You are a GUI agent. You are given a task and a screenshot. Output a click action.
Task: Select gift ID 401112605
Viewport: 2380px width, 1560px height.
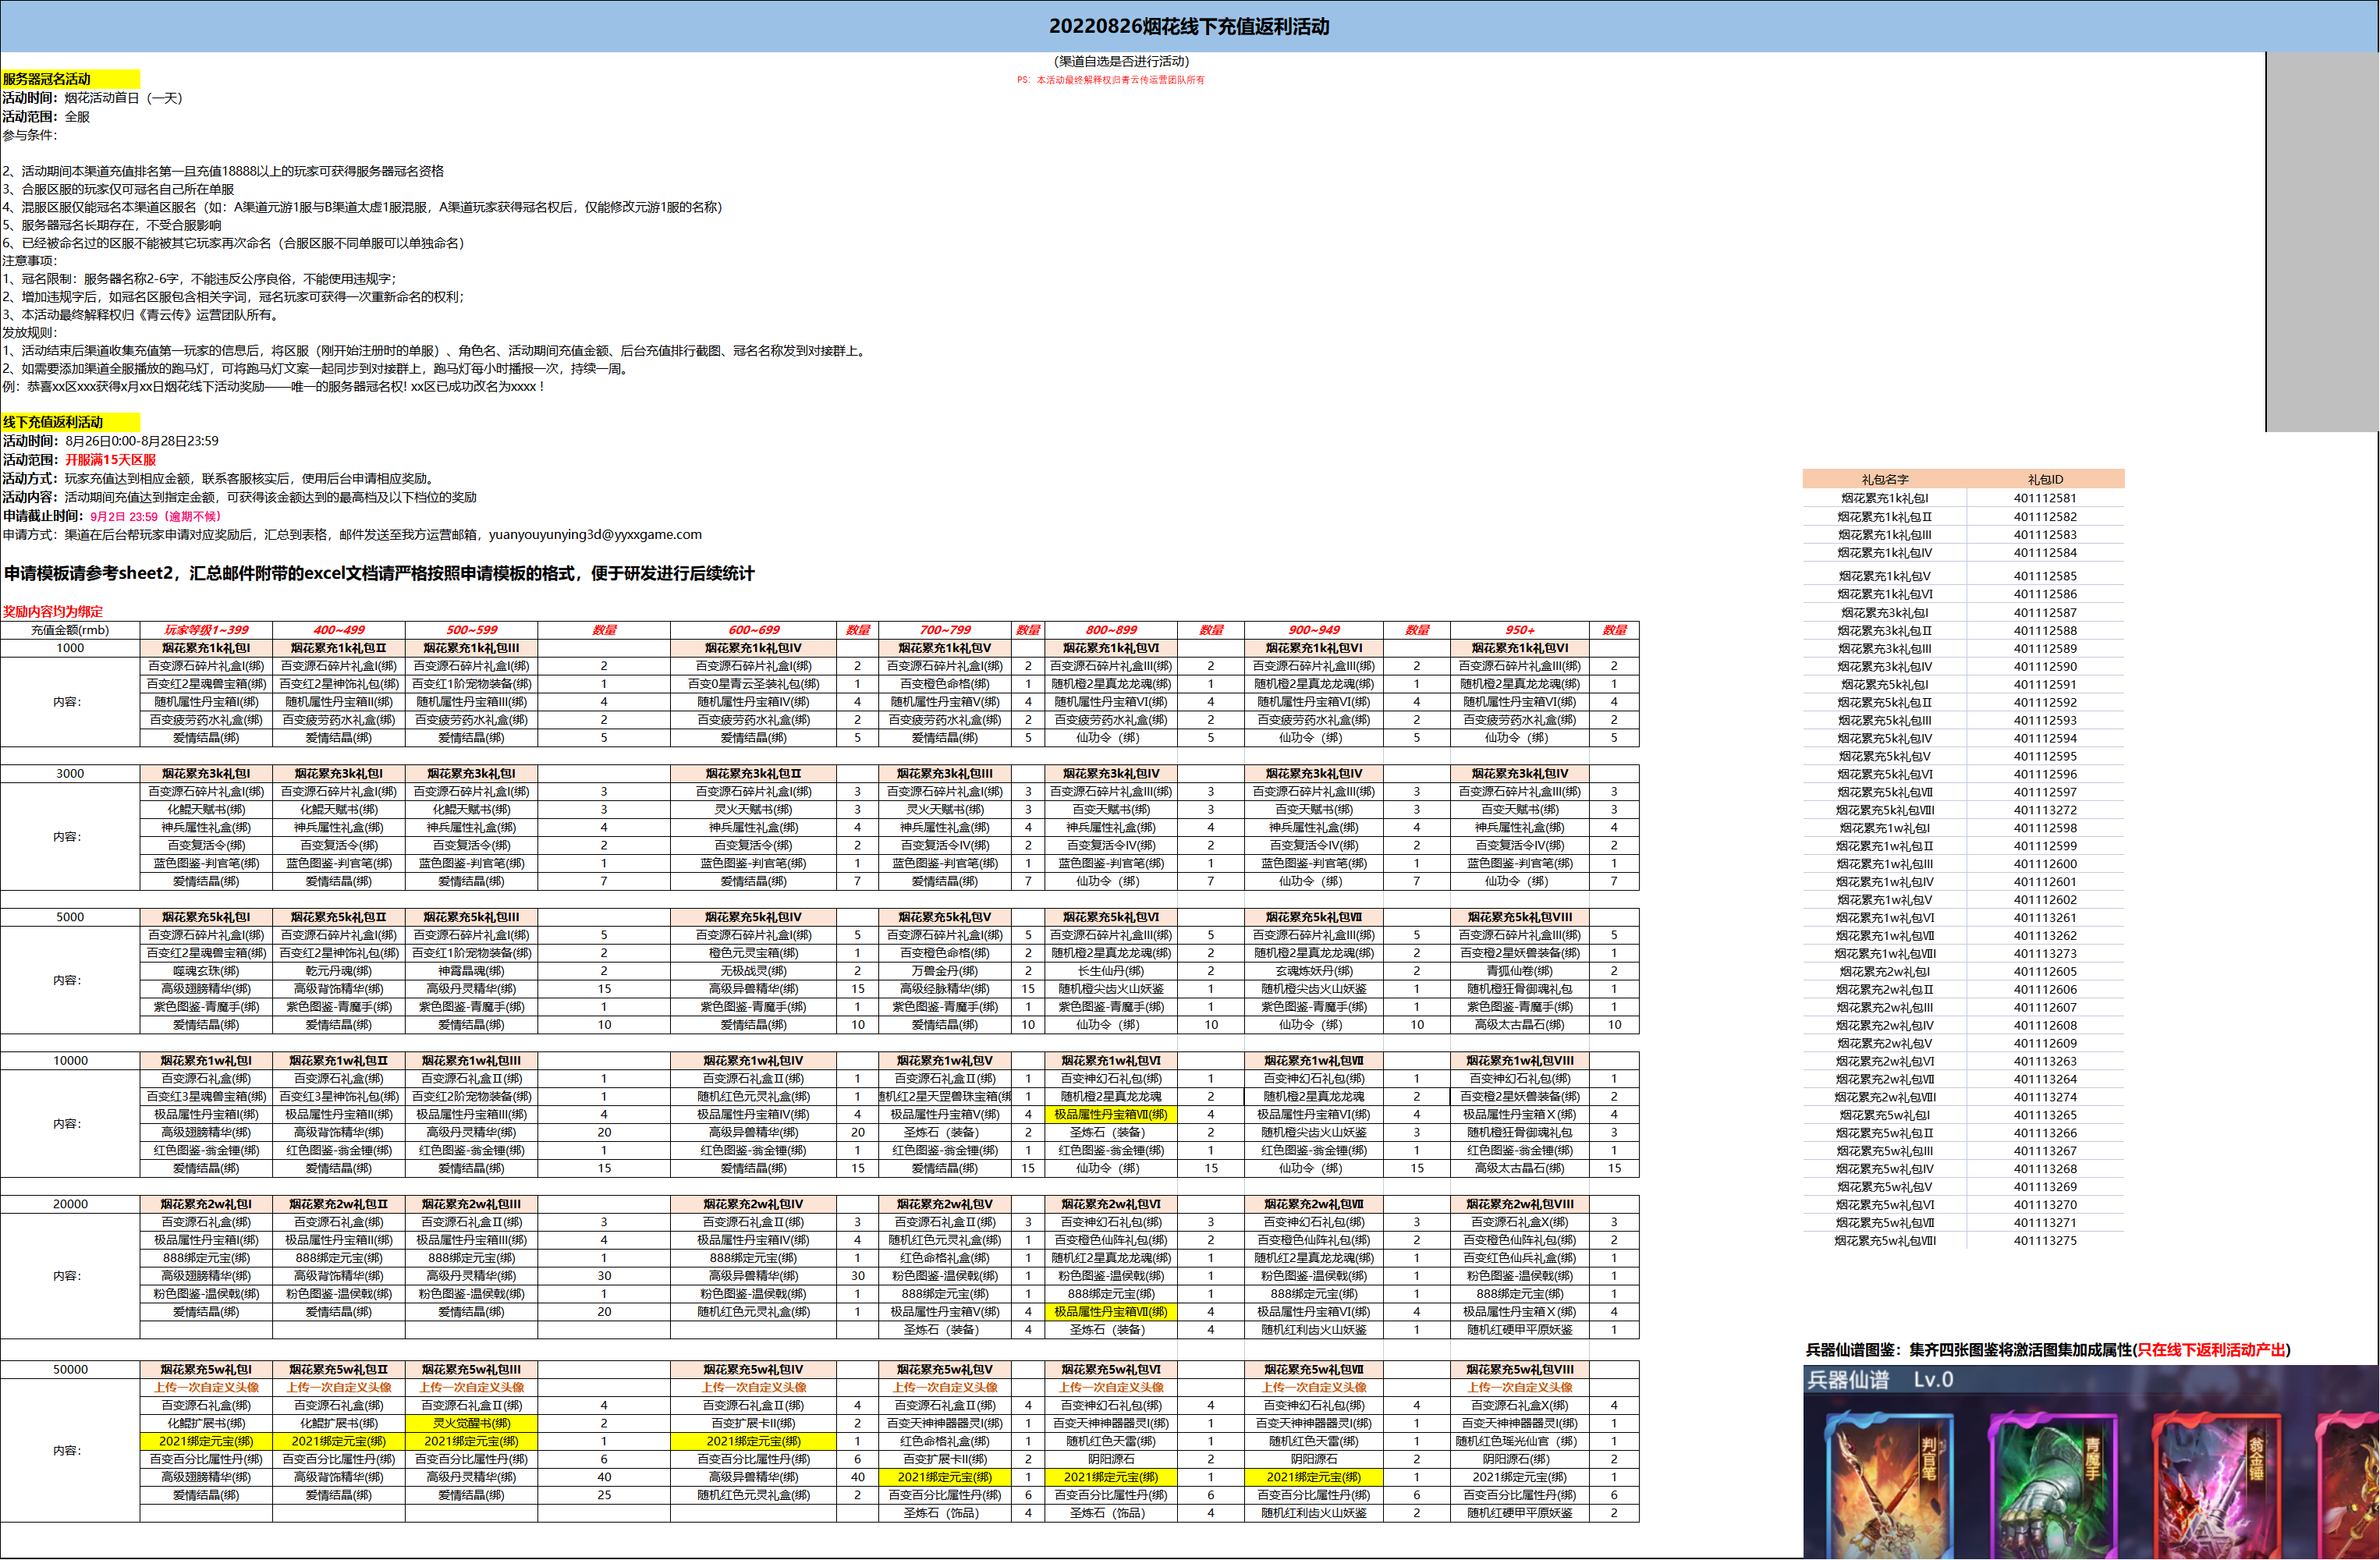(x=2045, y=972)
